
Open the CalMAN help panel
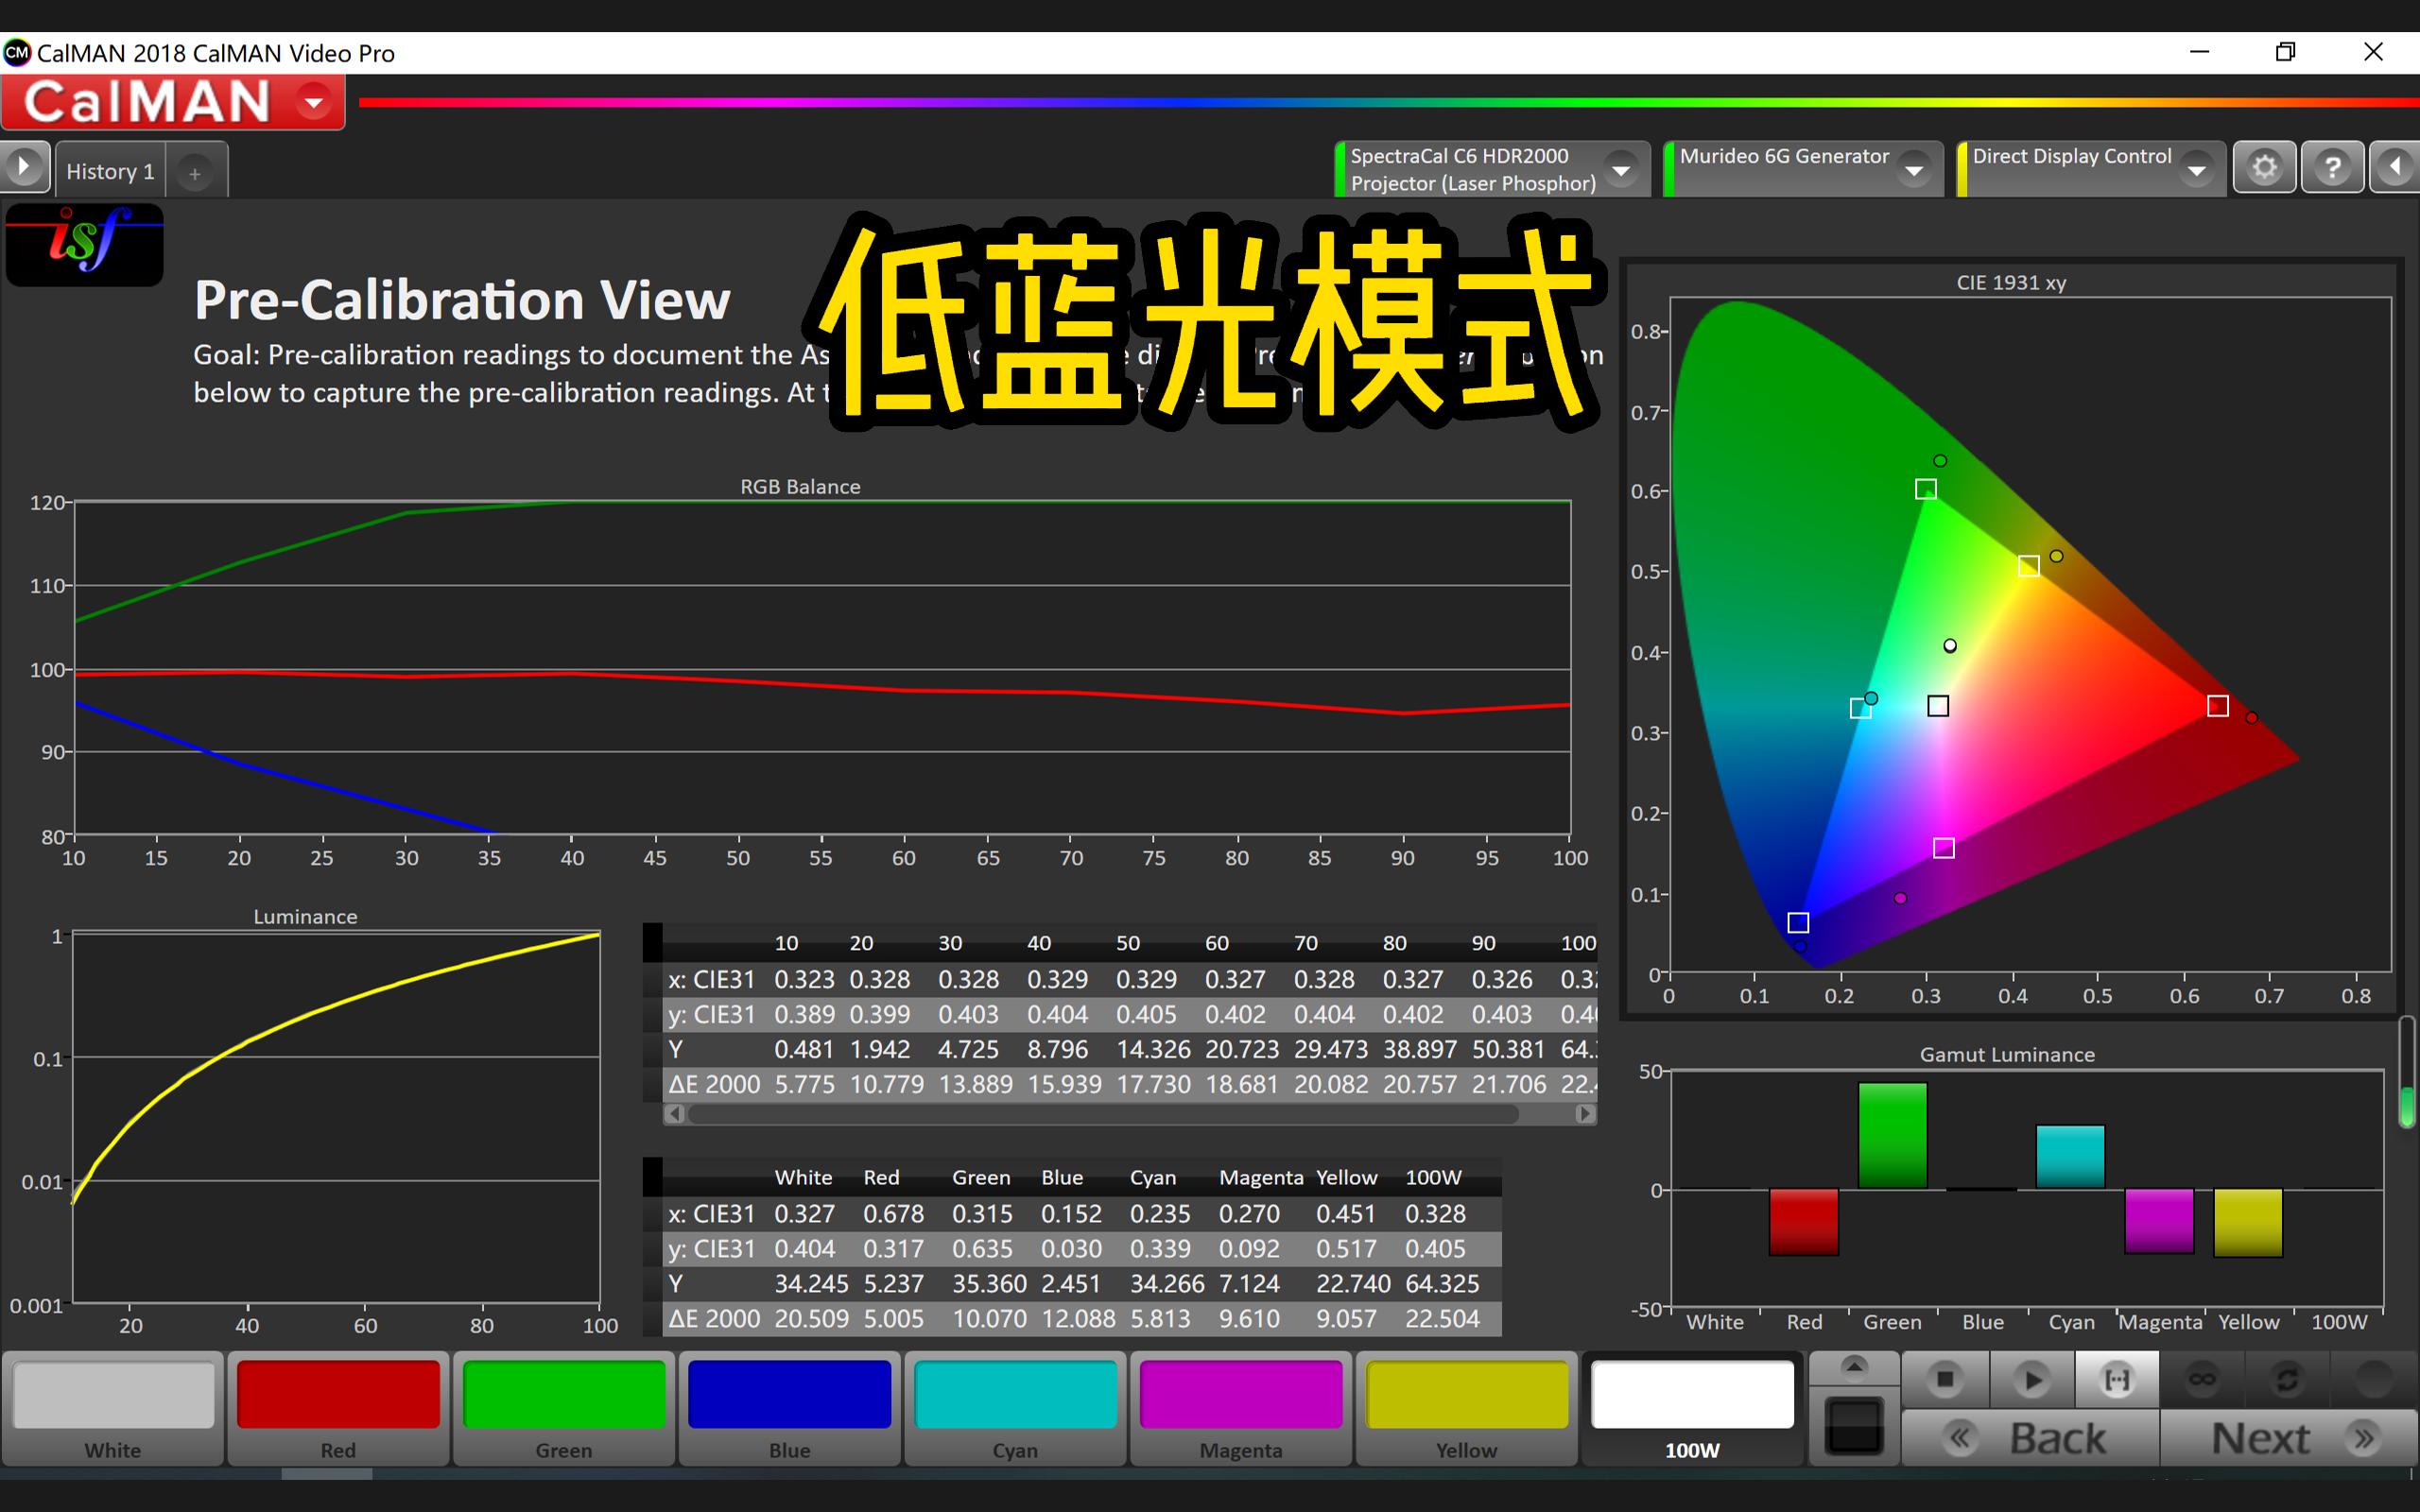2333,167
